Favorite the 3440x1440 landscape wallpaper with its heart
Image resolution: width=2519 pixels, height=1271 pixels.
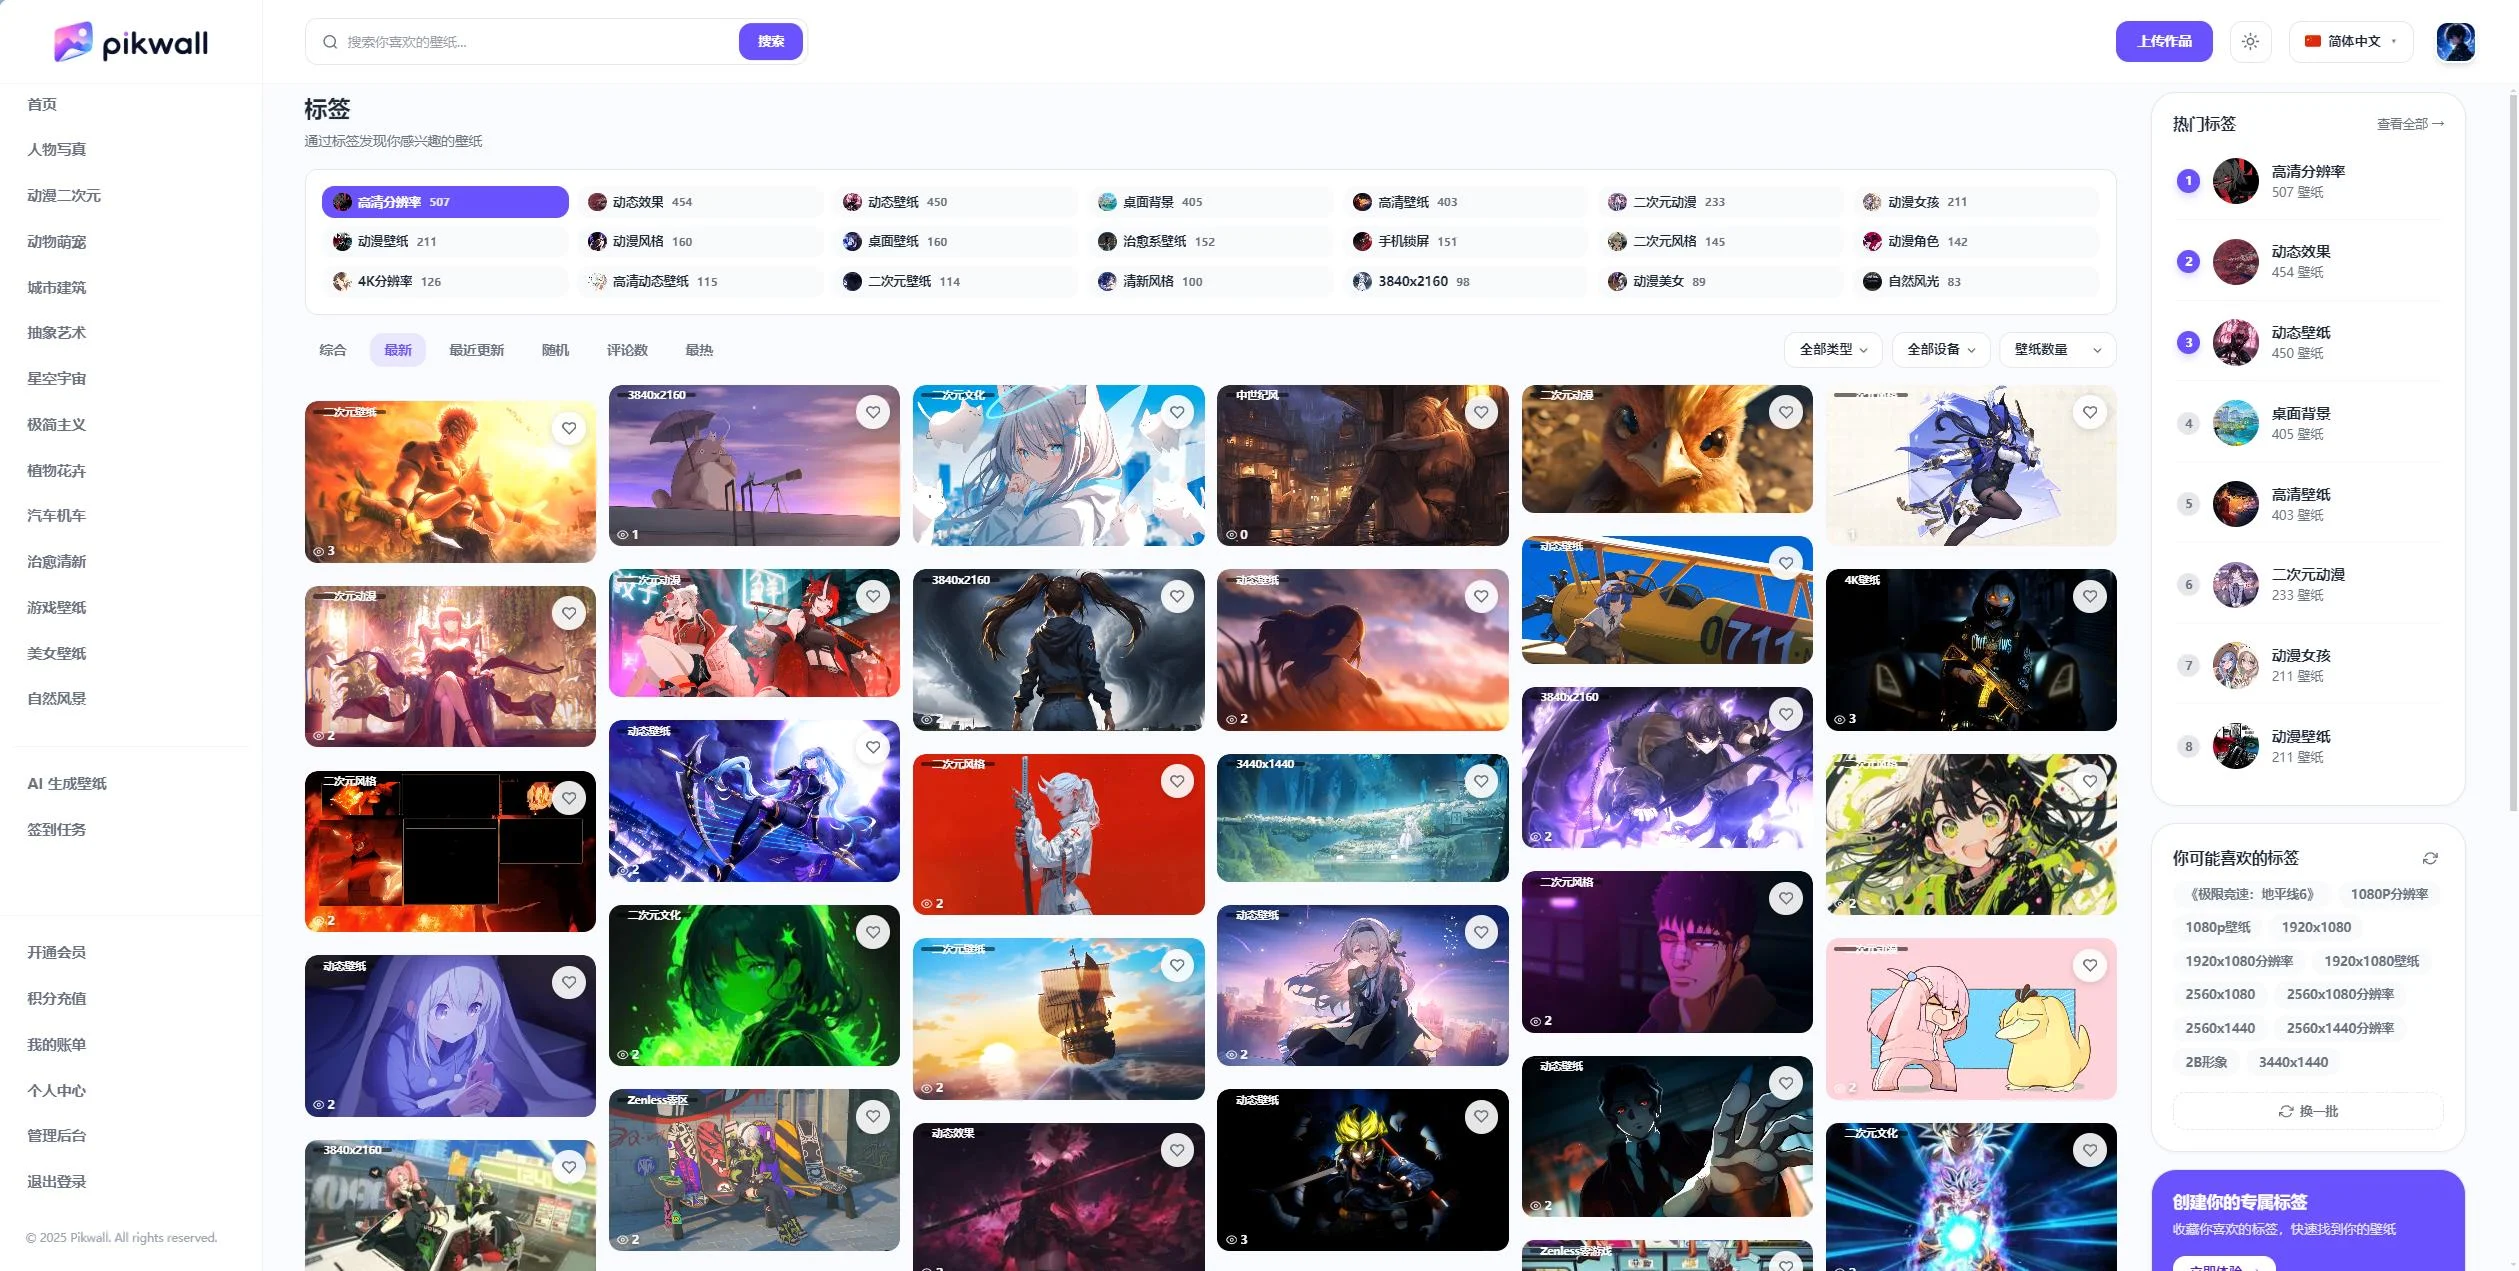tap(1481, 781)
